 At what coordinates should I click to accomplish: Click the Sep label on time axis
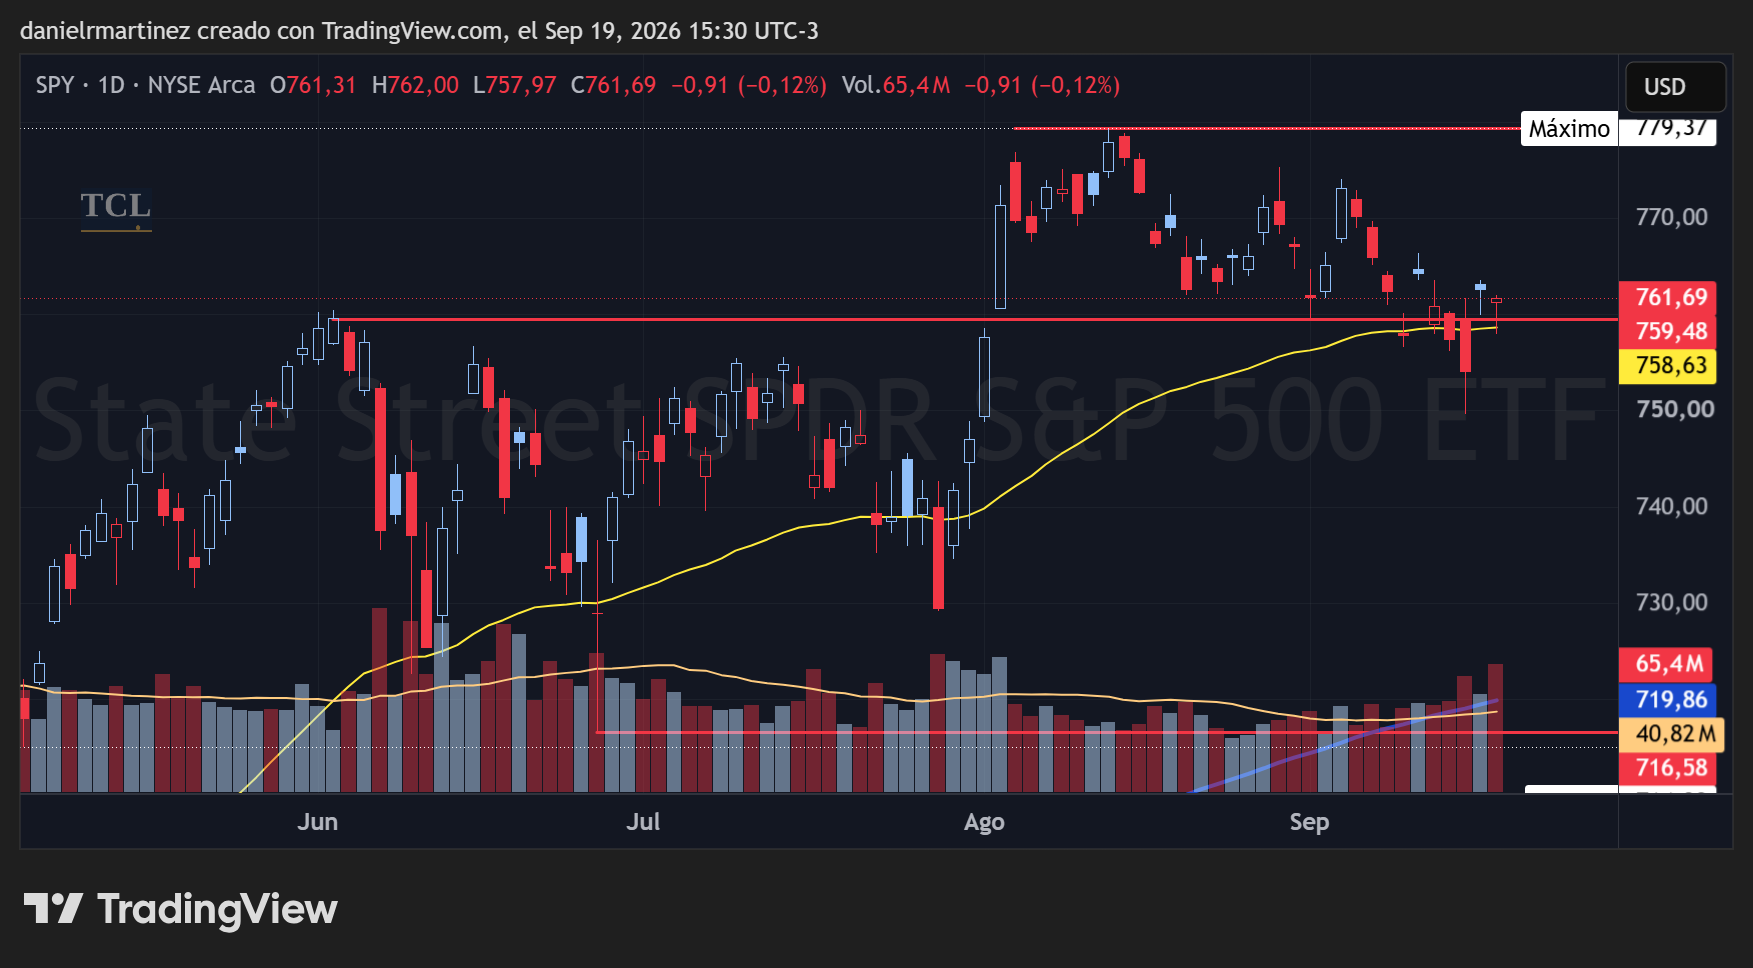1309,822
